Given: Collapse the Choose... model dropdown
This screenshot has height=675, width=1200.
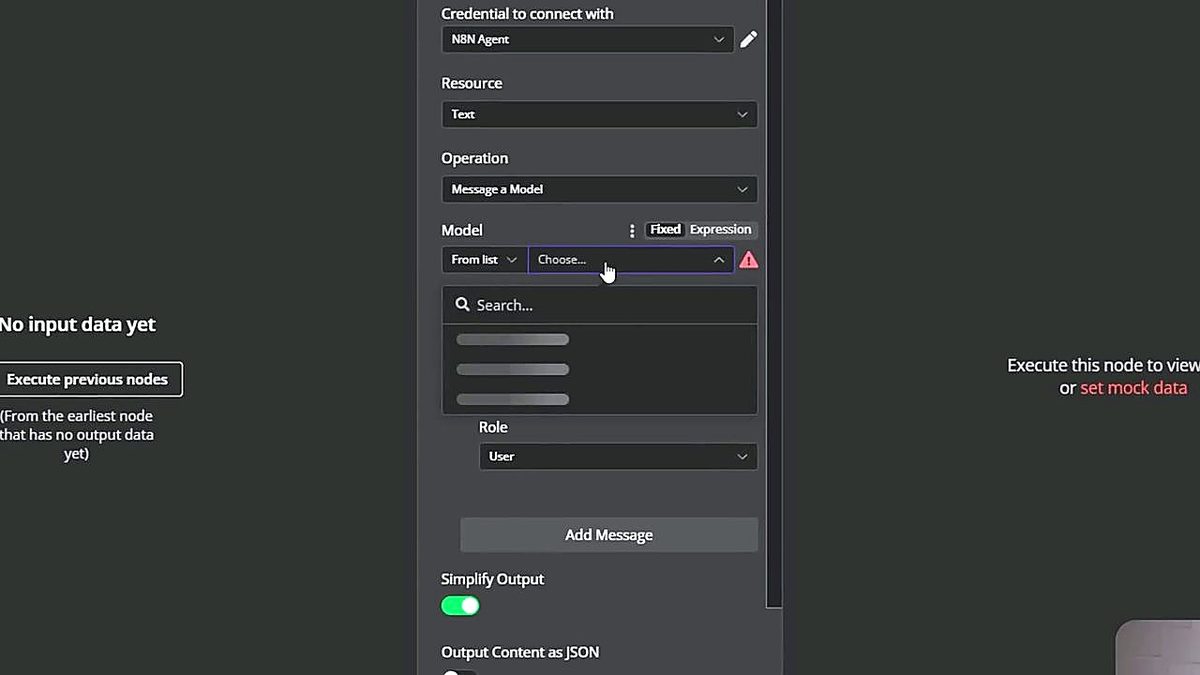Looking at the screenshot, I should point(631,260).
